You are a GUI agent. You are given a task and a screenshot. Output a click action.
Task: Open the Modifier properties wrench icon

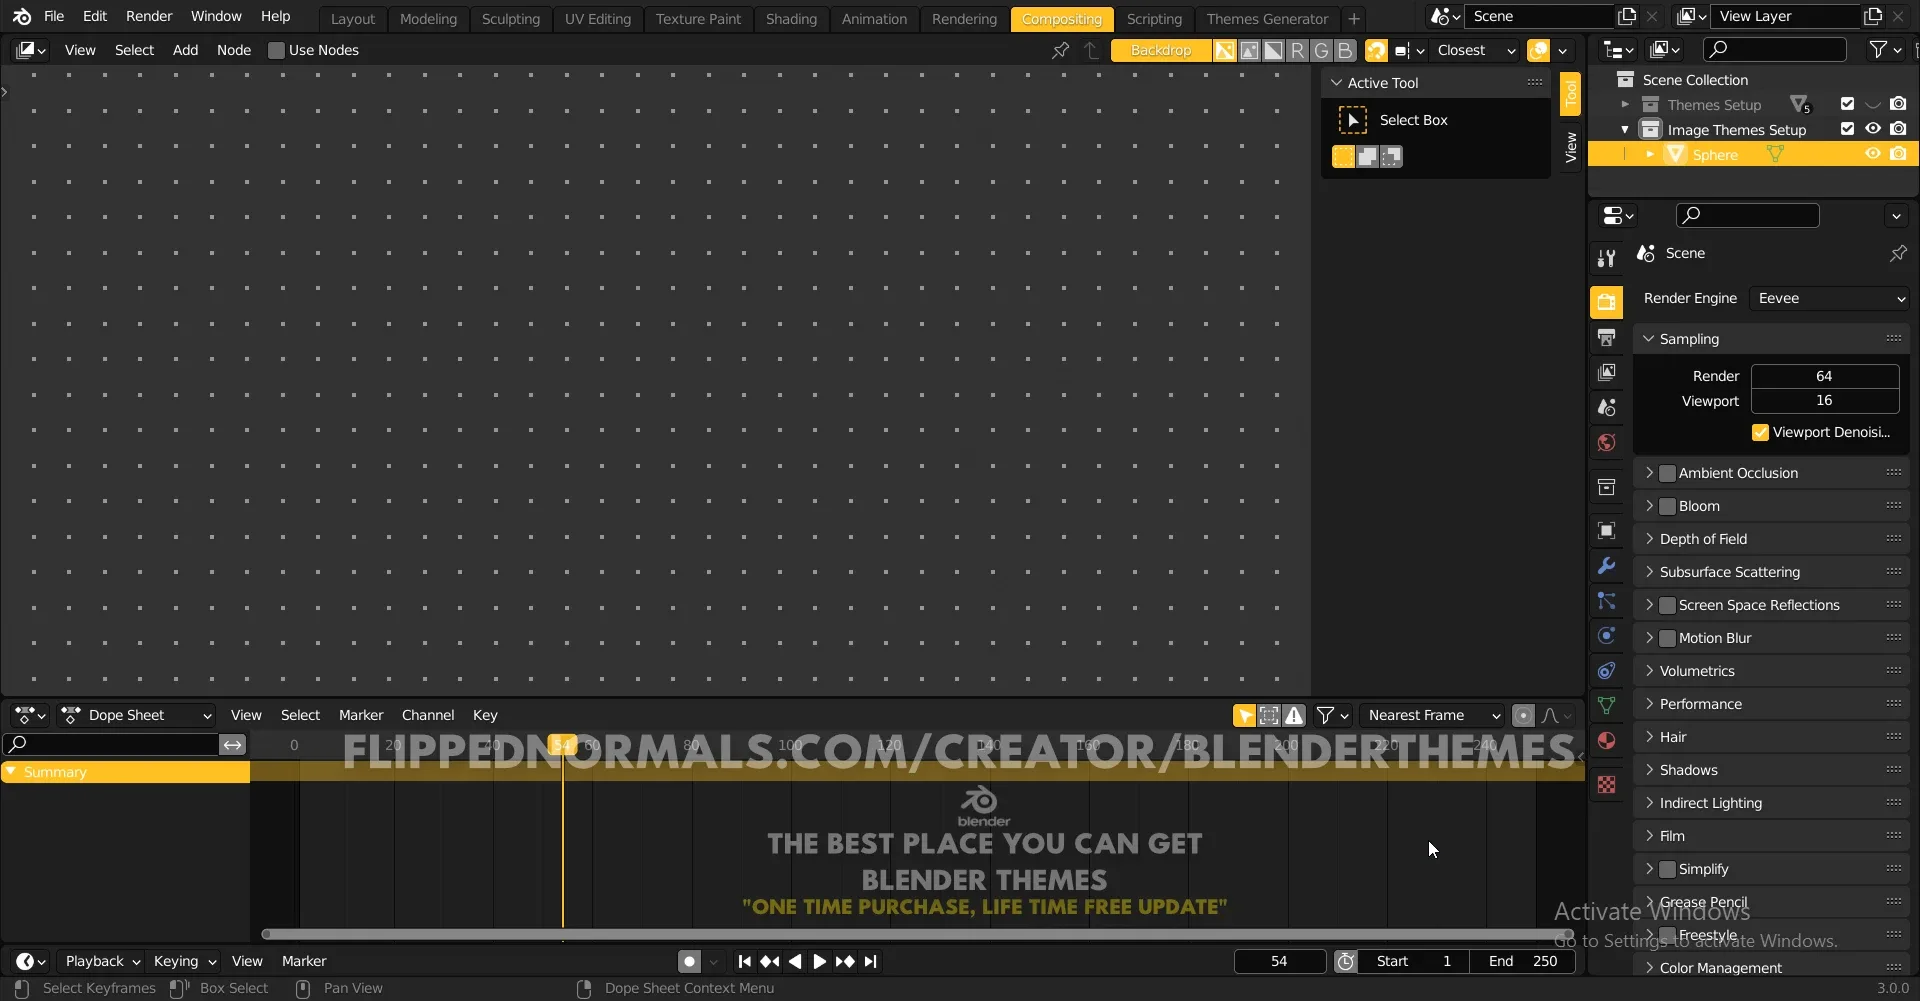click(x=1607, y=566)
